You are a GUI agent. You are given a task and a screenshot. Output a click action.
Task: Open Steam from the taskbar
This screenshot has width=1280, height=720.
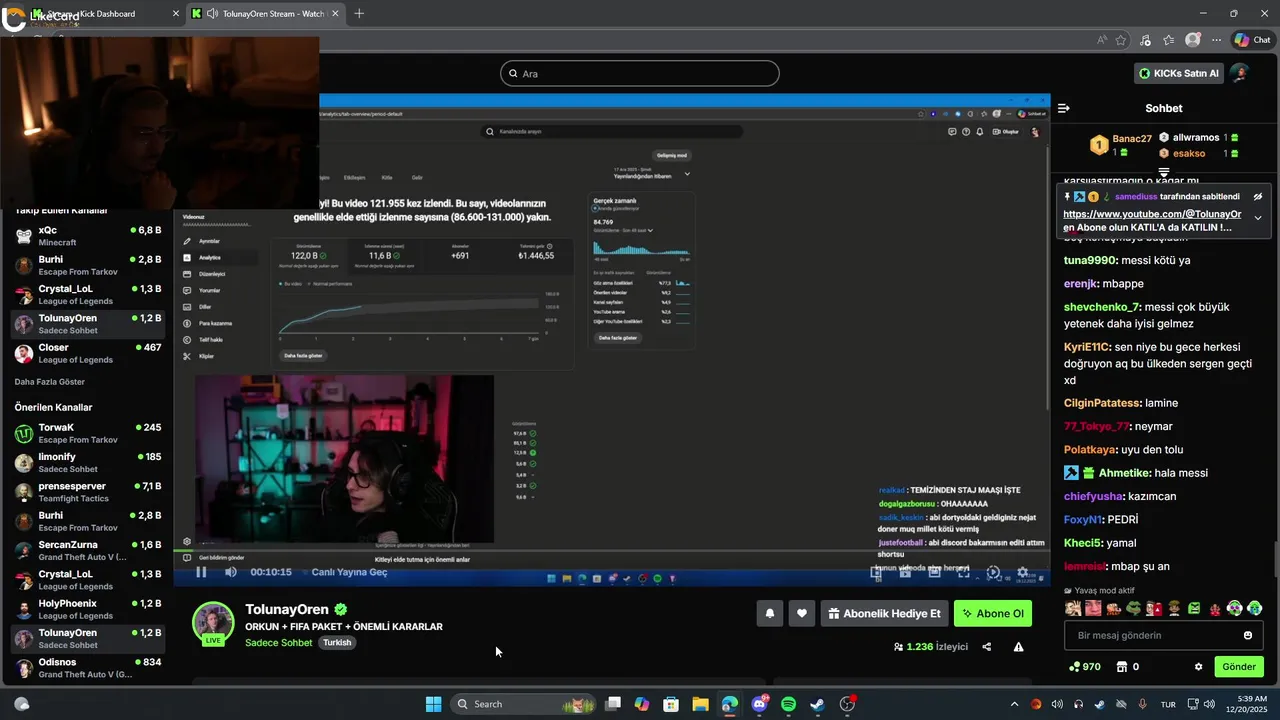coord(817,704)
